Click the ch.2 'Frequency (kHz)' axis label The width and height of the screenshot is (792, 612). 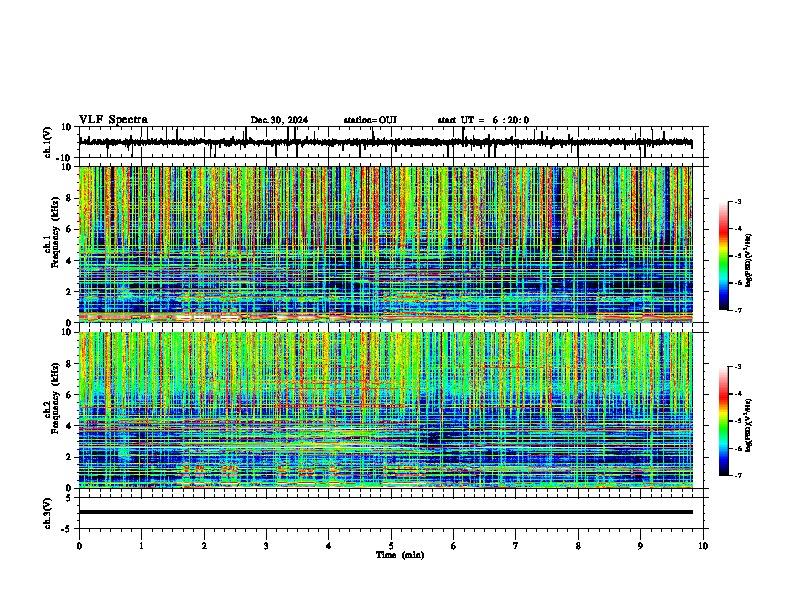click(x=55, y=398)
